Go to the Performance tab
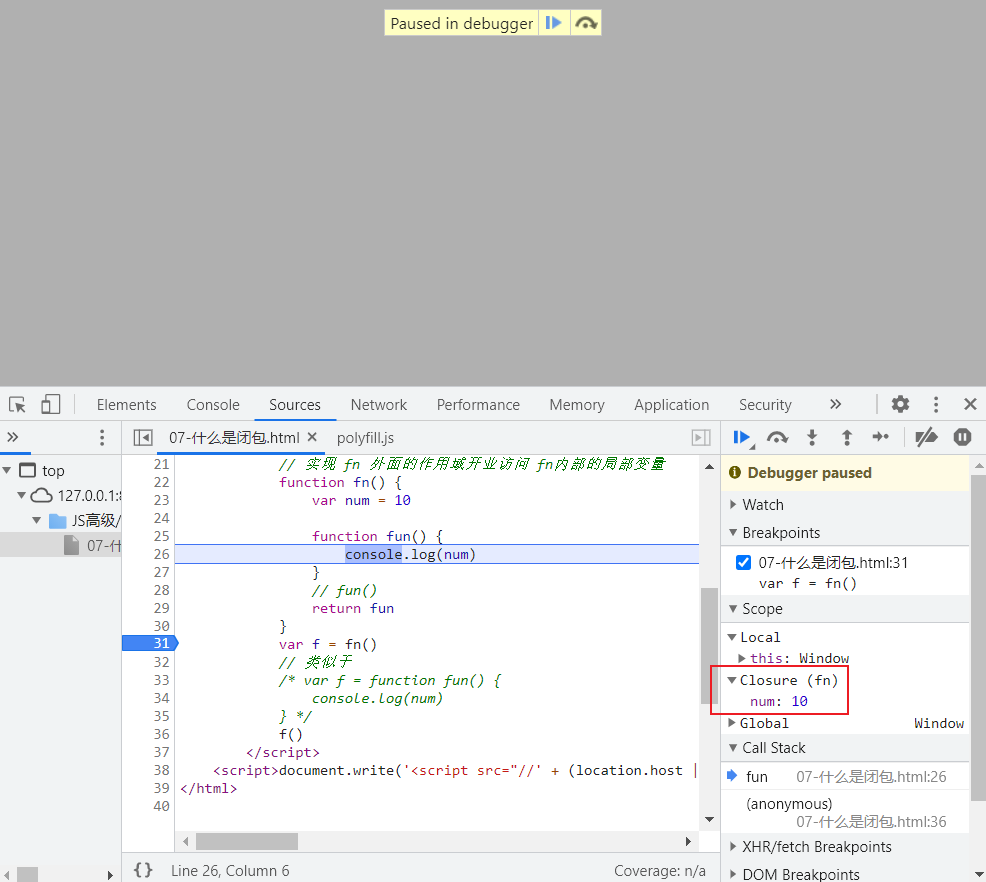 (478, 405)
